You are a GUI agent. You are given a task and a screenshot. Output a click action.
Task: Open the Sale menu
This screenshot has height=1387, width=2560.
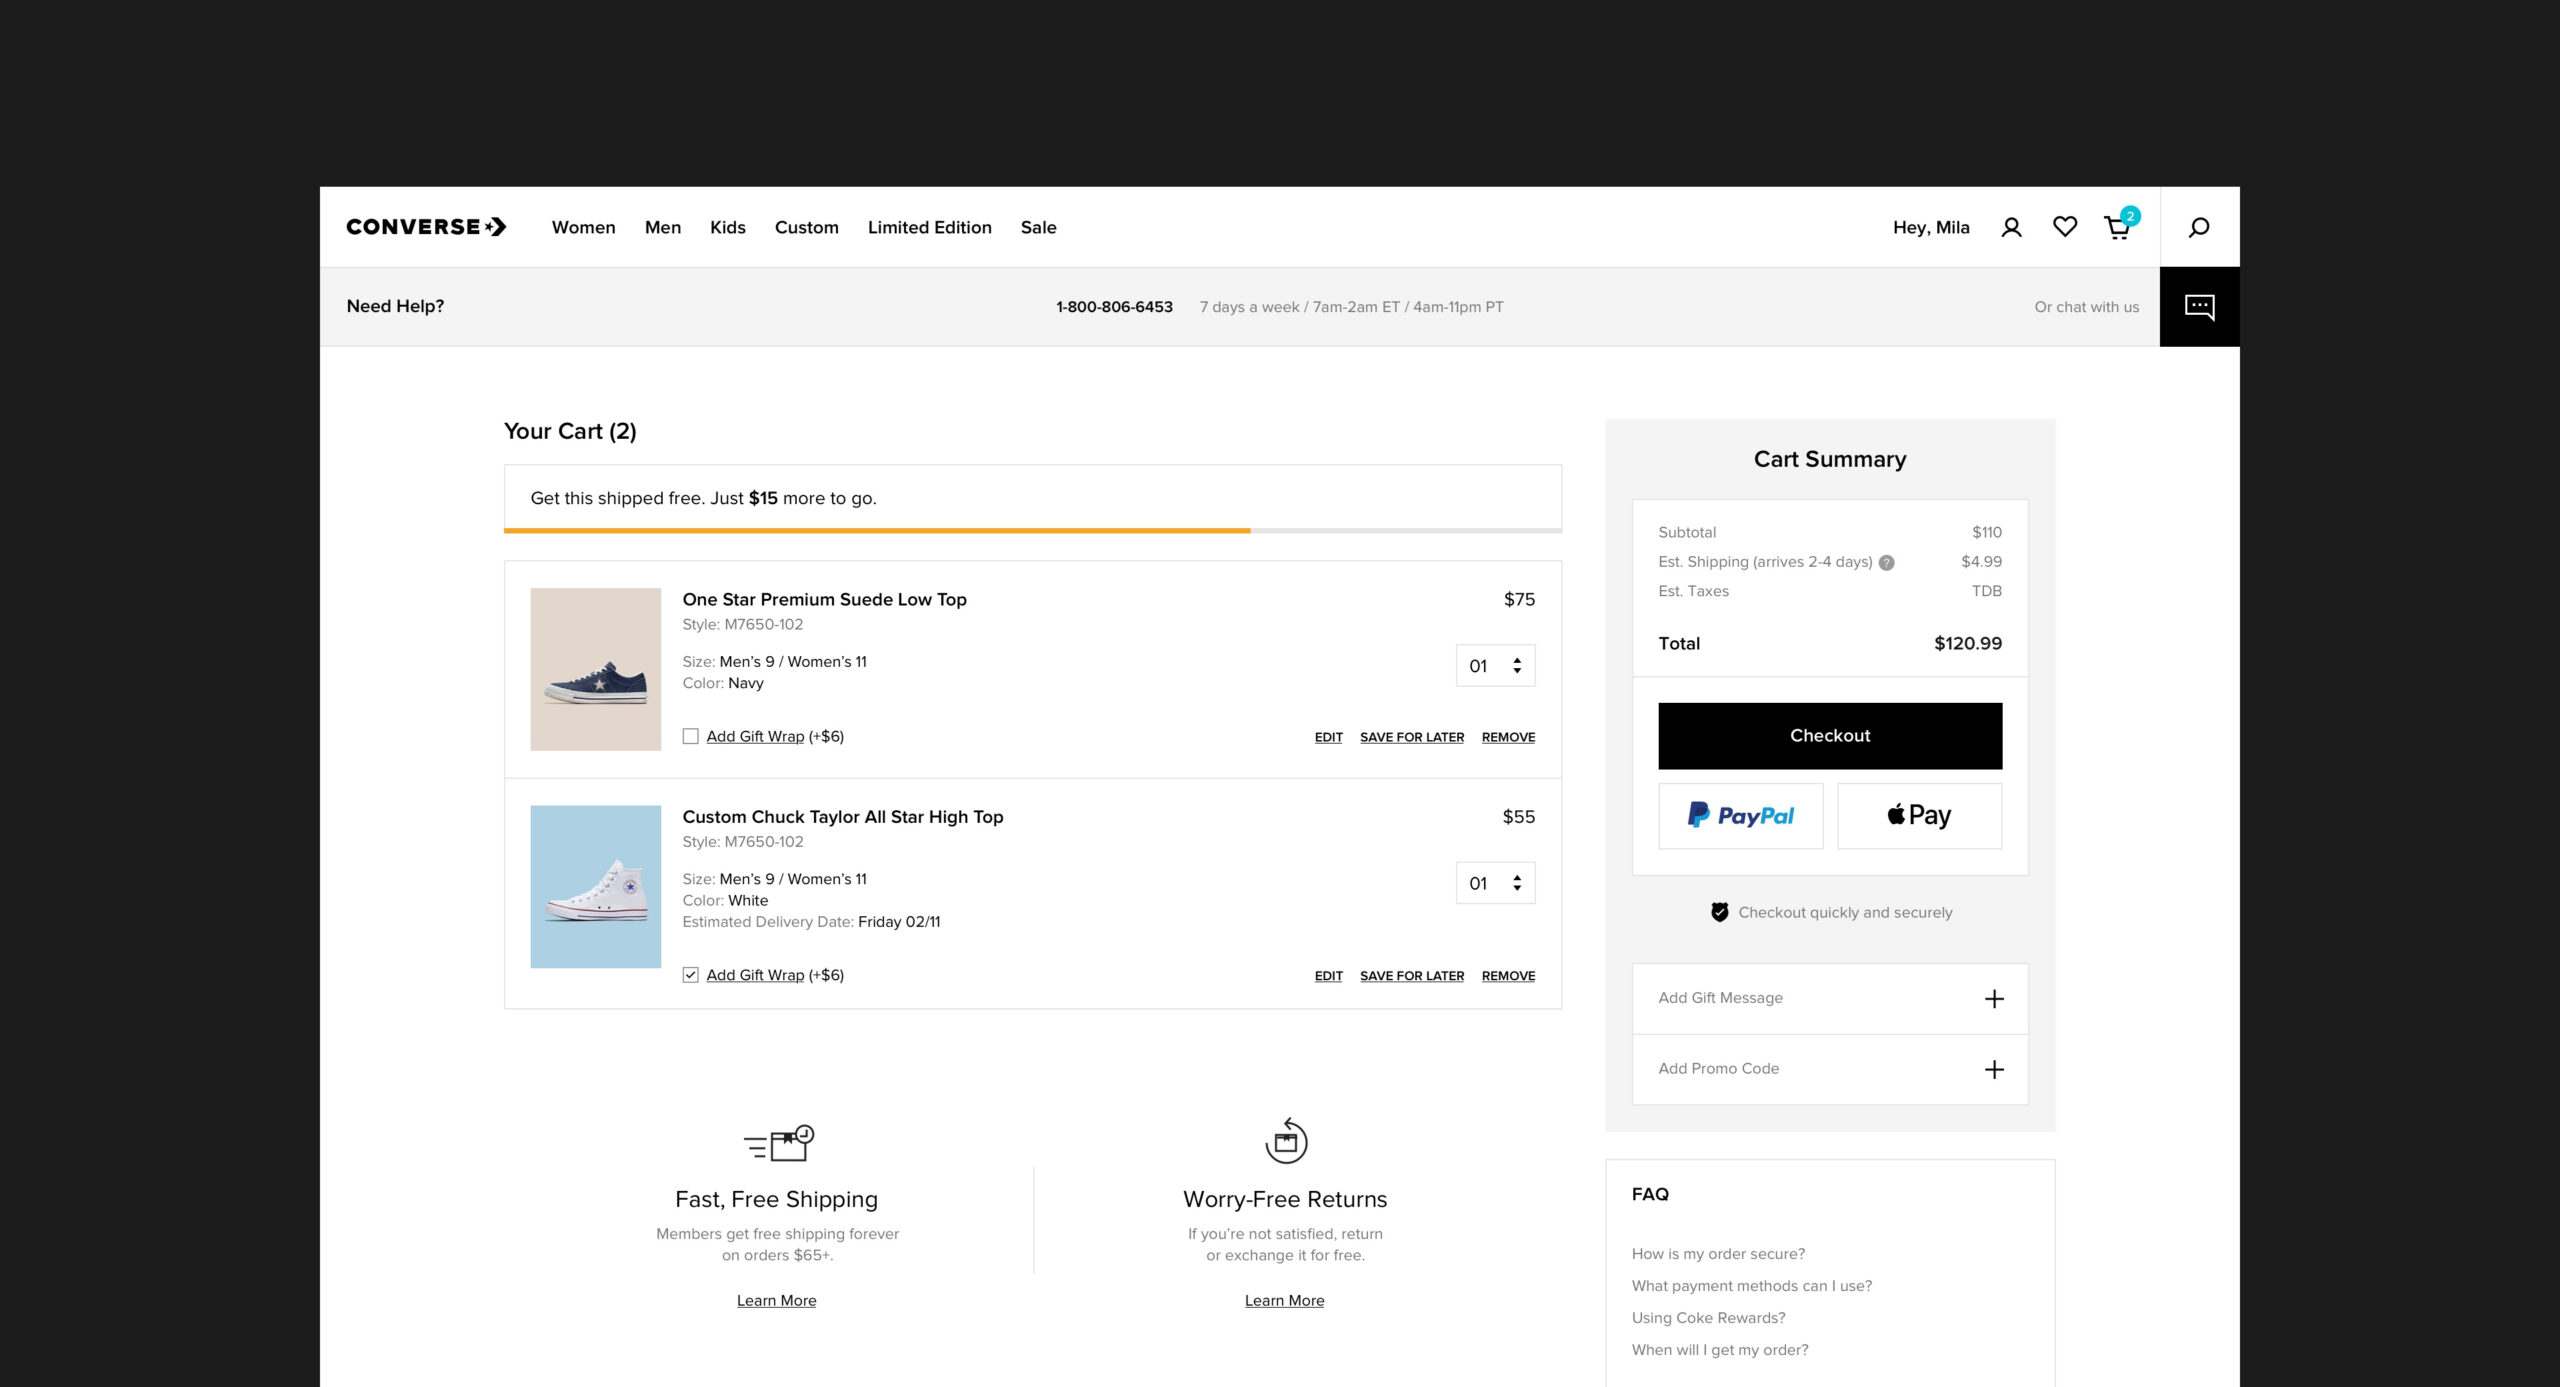[1039, 227]
